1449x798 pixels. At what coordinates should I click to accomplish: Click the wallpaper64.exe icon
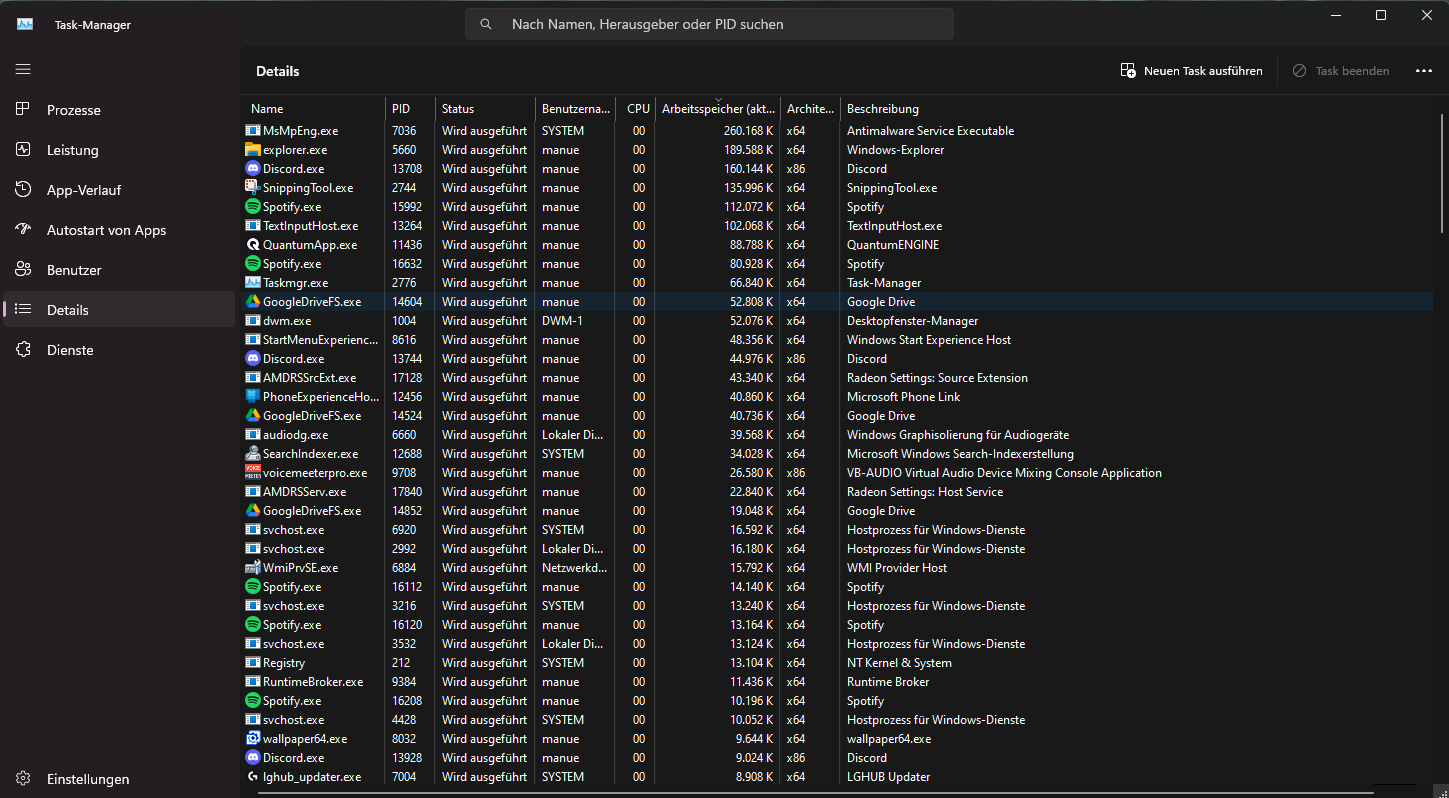[x=253, y=739]
